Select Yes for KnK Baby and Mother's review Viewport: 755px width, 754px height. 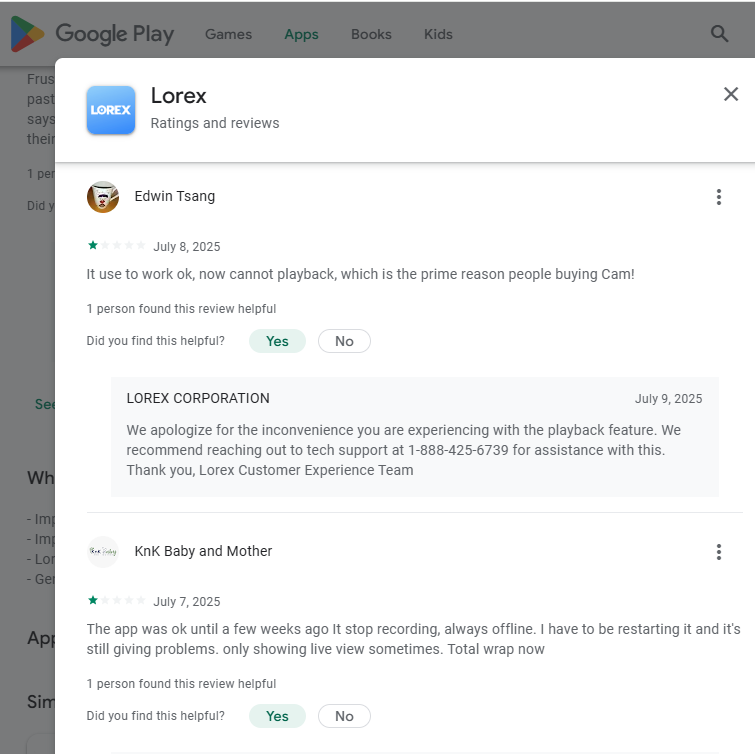(277, 716)
